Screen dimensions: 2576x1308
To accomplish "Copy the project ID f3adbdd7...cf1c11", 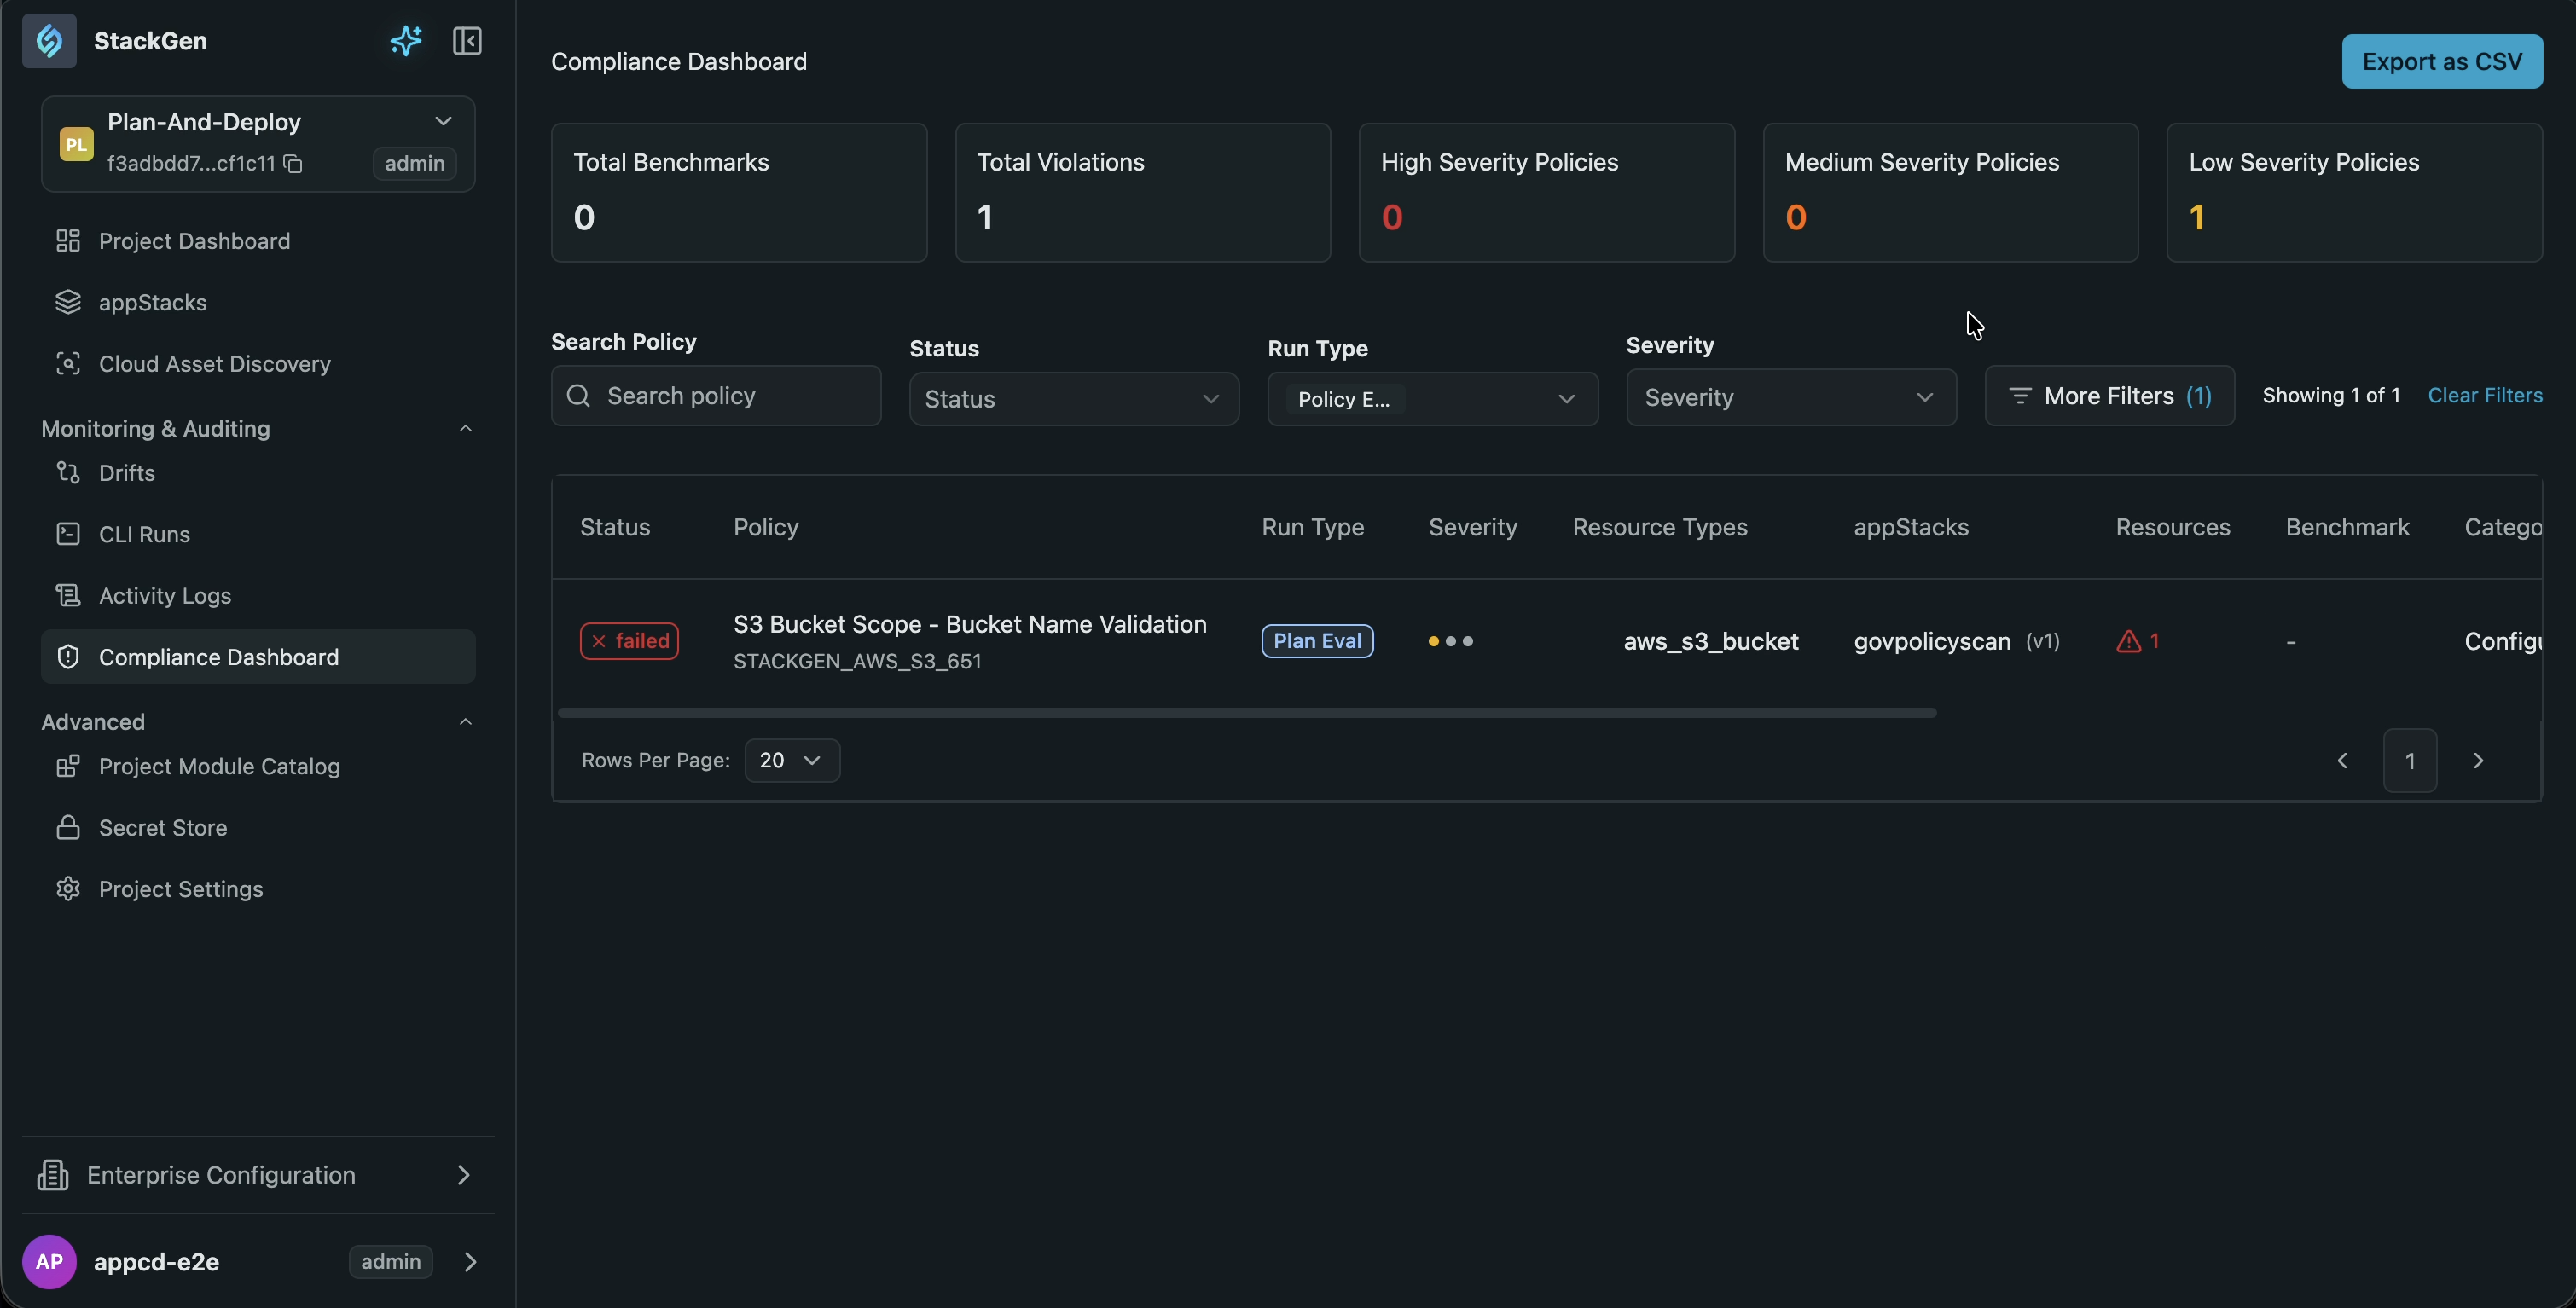I will tap(293, 163).
